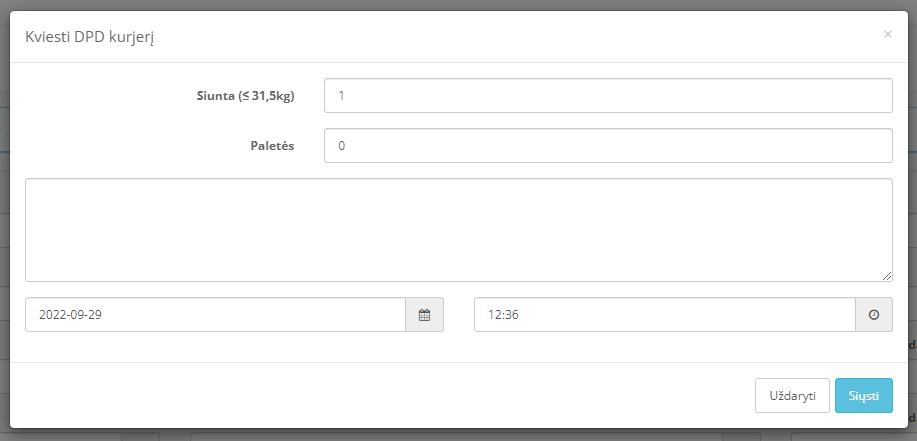This screenshot has width=917, height=441.
Task: Submit the courier request with Siųsti
Action: [x=864, y=395]
